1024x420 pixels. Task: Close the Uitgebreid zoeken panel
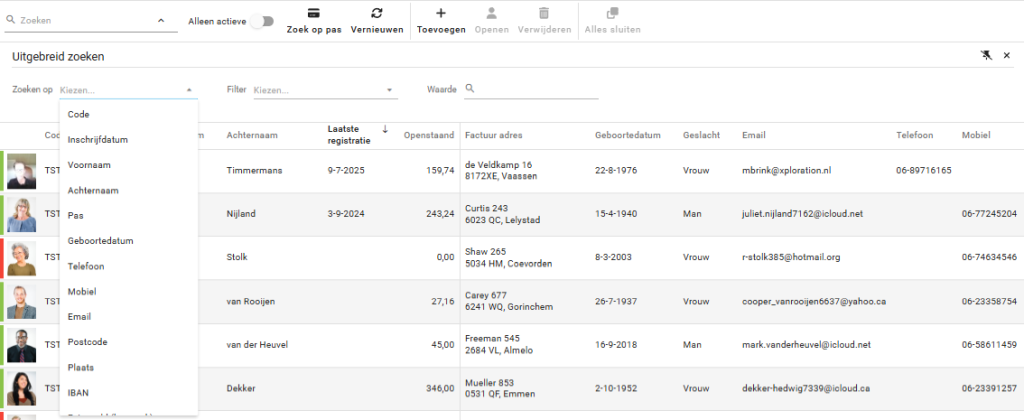pyautogui.click(x=1006, y=56)
